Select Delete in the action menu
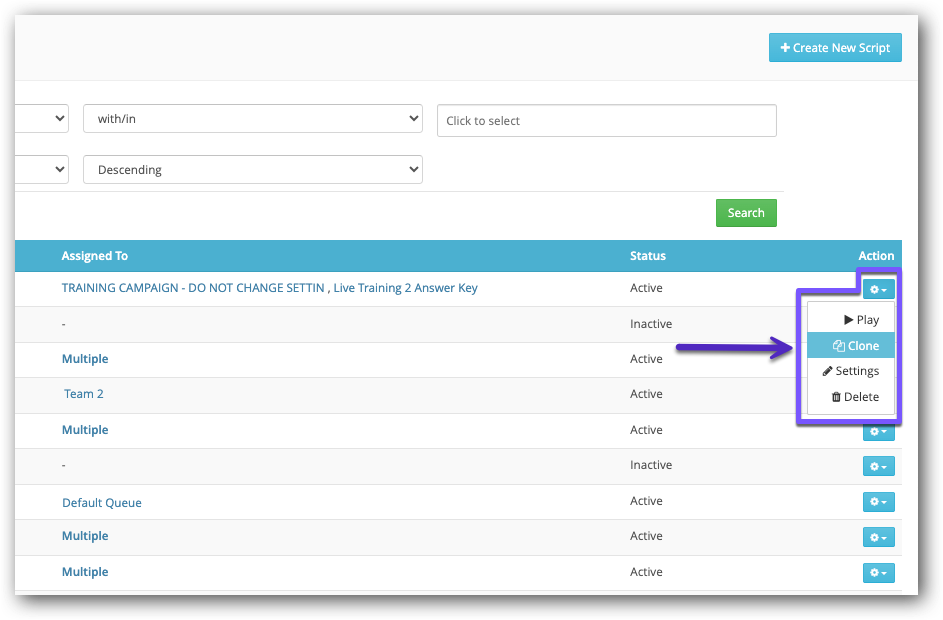Screen dimensions: 943x620 (x=855, y=397)
